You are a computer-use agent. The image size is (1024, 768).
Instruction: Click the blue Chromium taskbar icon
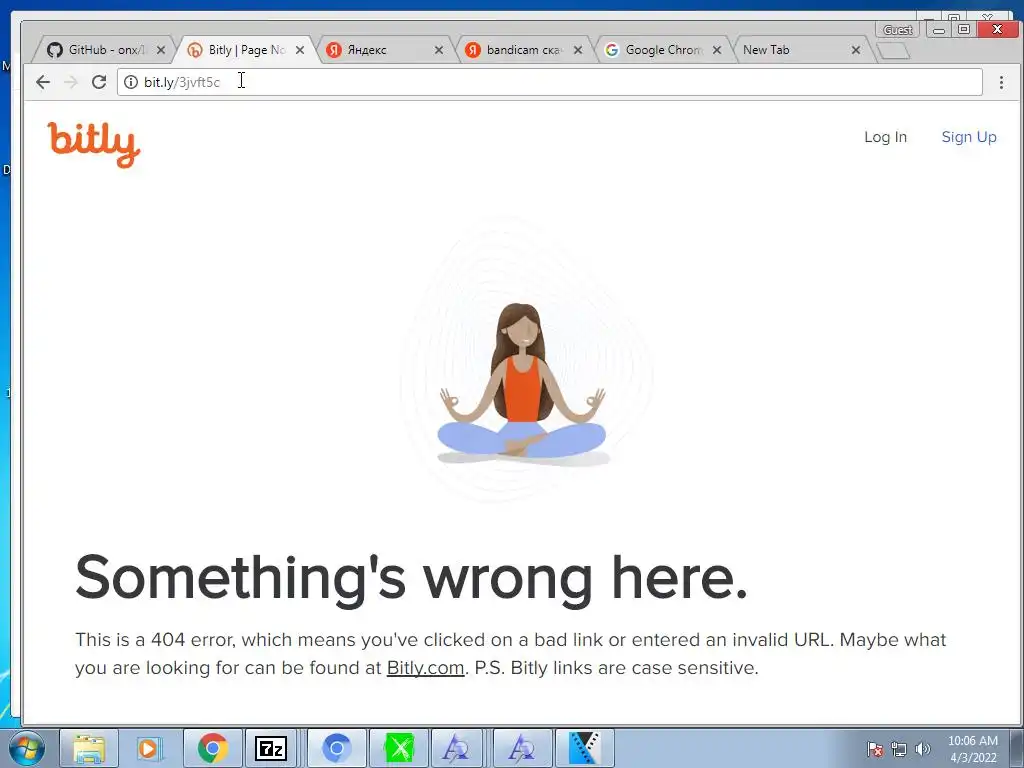[336, 748]
